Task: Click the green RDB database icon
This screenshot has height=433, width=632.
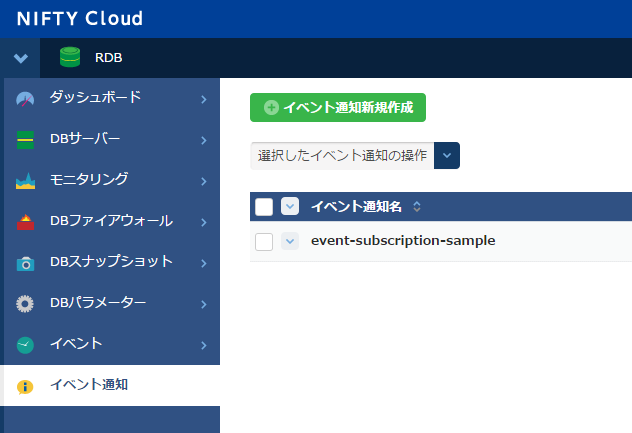Action: [x=70, y=57]
